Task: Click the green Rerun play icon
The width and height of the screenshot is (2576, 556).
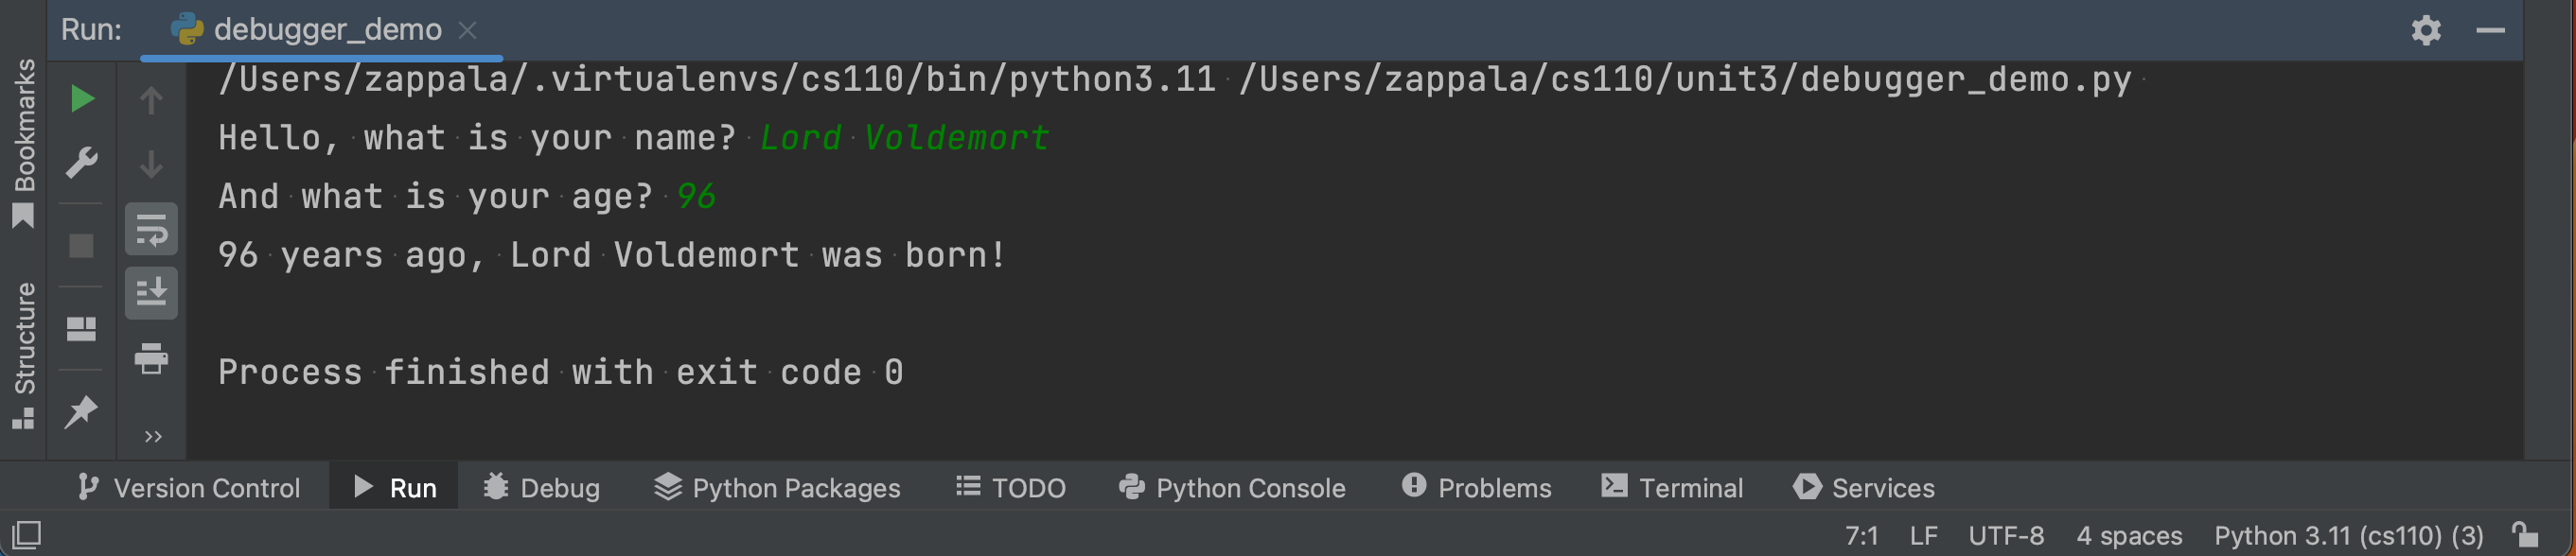Action: (82, 99)
